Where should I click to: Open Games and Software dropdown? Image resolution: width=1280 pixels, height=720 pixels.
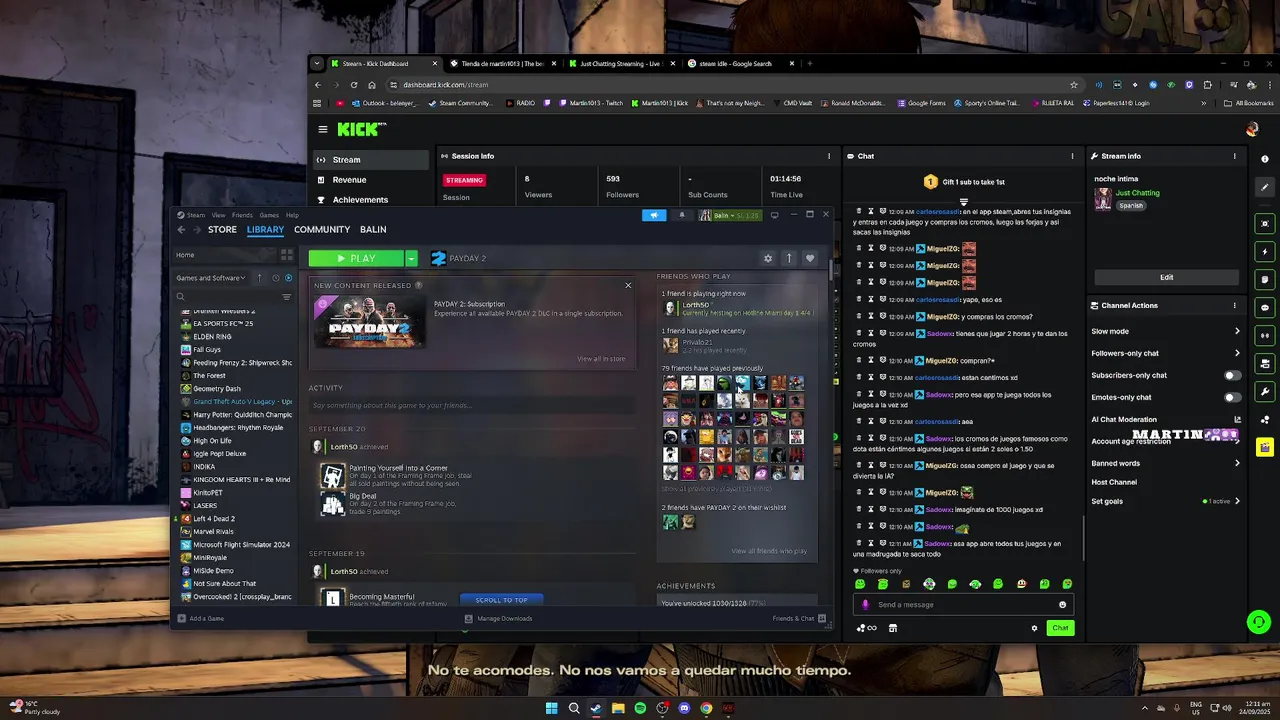[211, 278]
